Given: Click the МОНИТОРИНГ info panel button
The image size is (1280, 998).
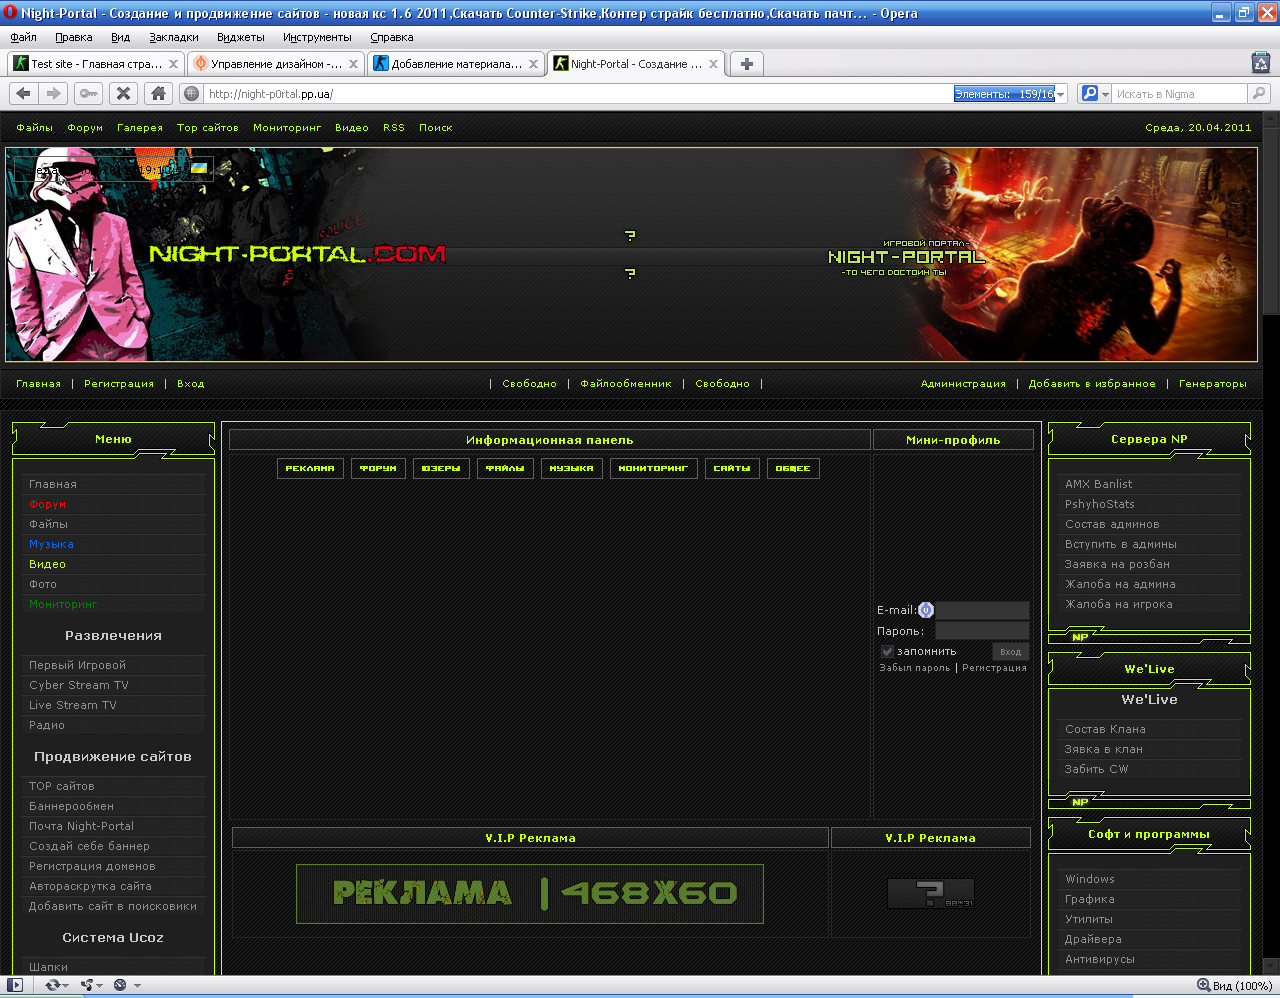Looking at the screenshot, I should [653, 468].
